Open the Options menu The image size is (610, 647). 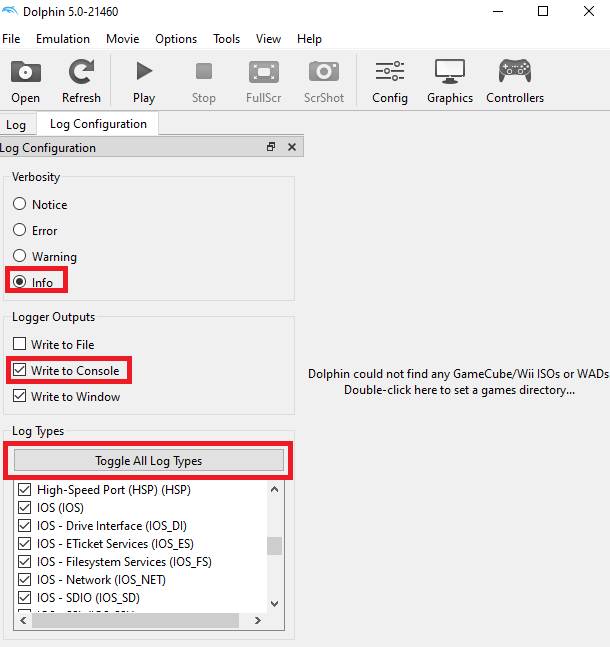click(x=176, y=39)
